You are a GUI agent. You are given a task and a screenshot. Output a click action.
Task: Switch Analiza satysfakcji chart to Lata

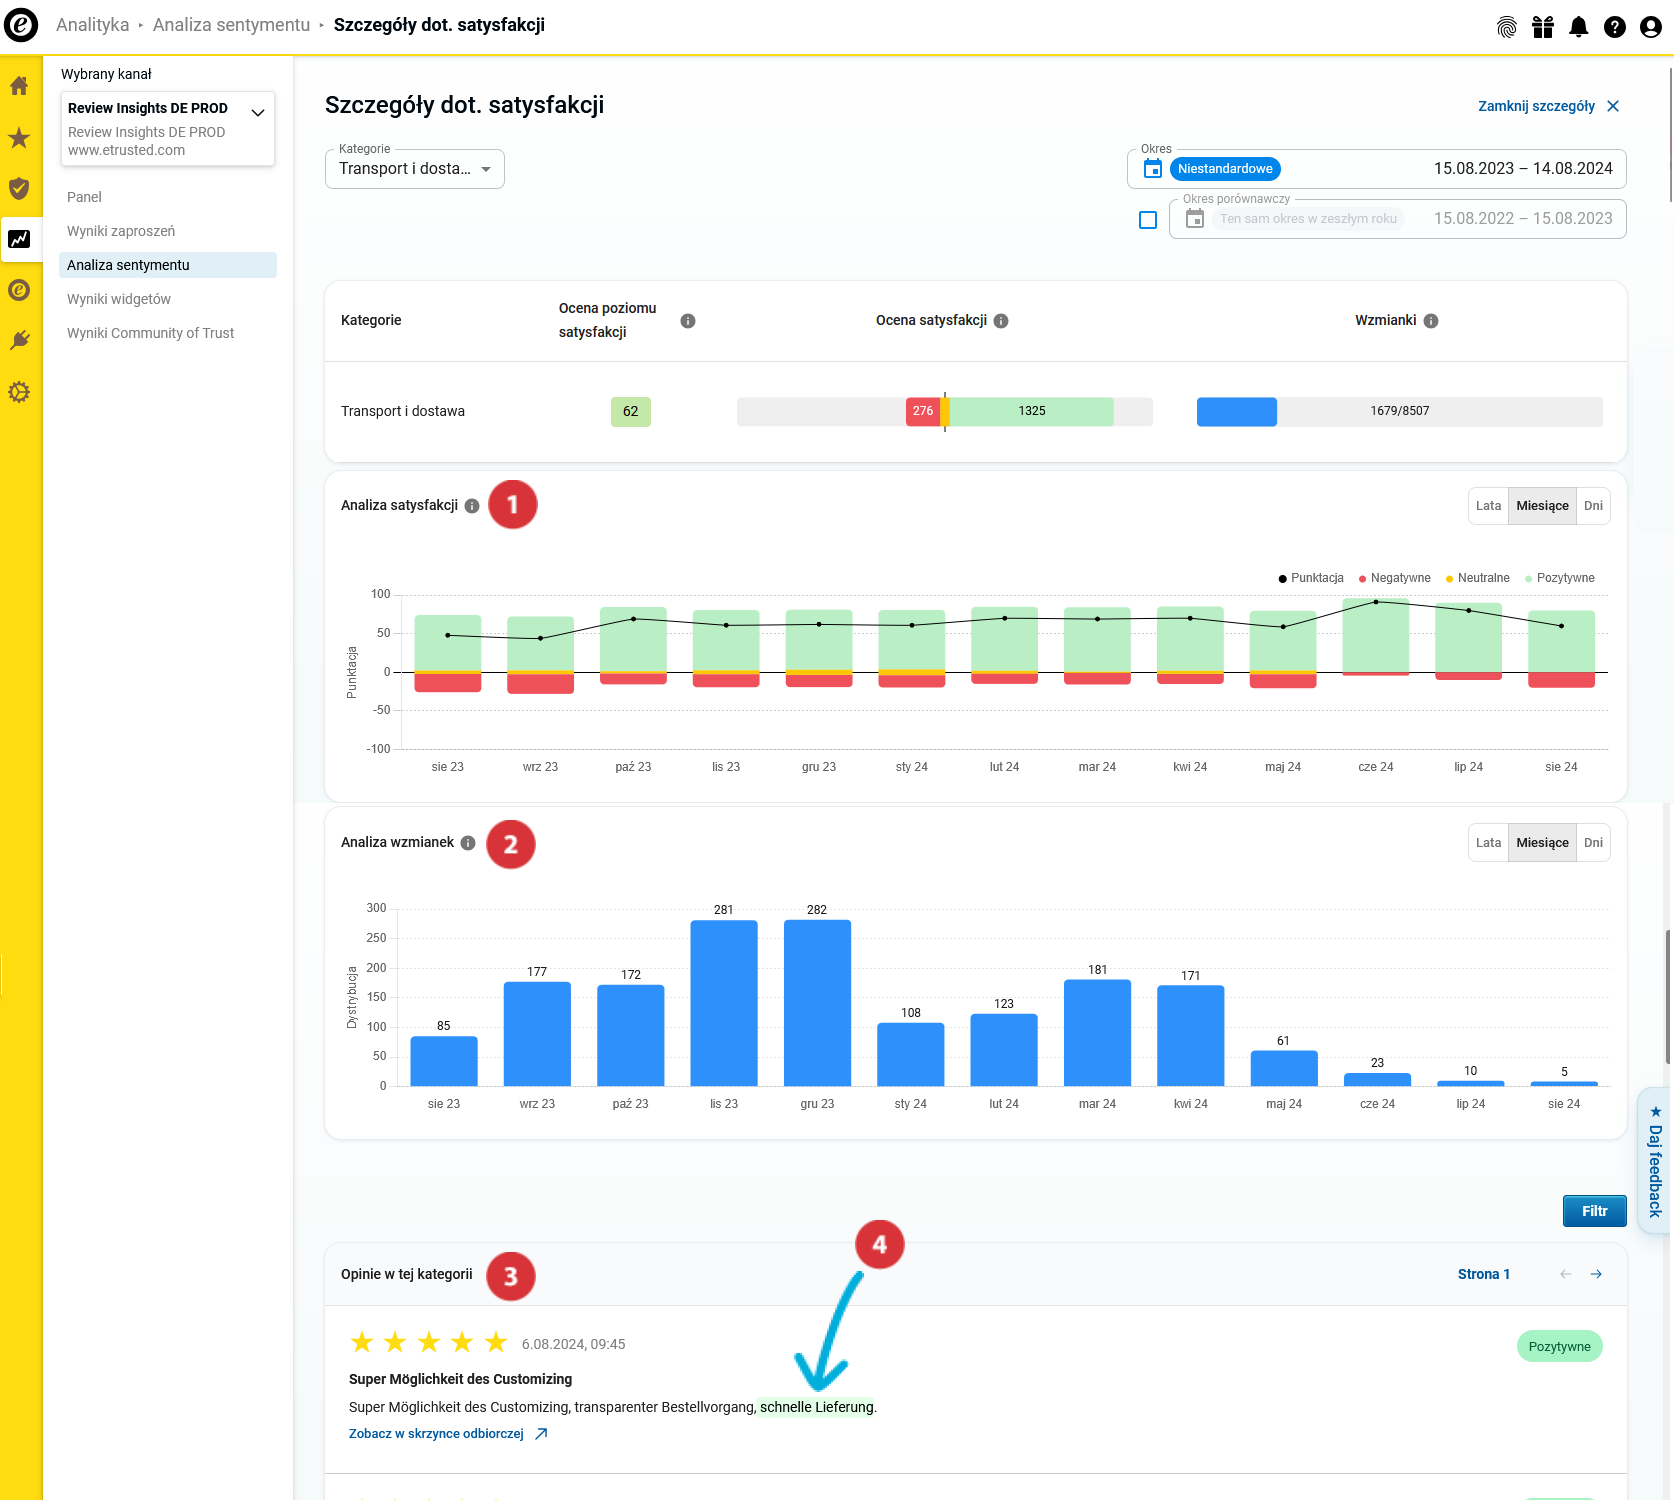pos(1488,506)
